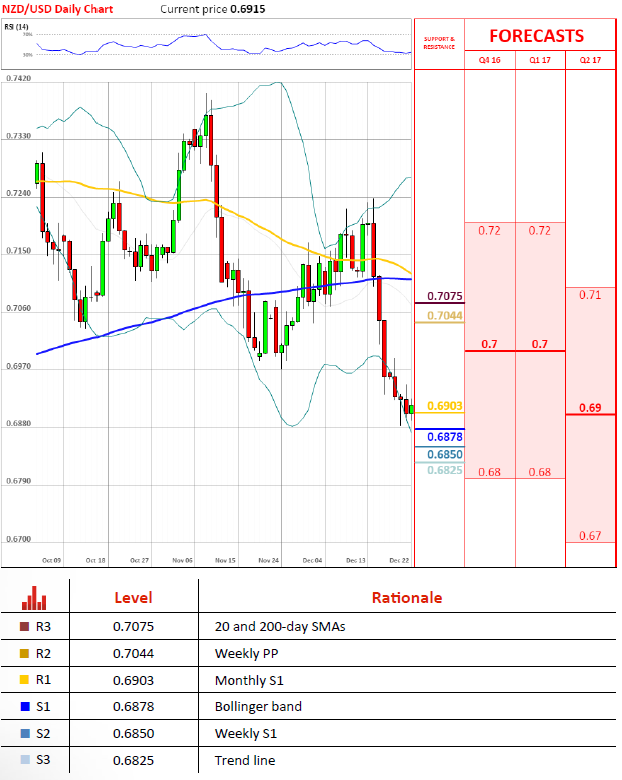
Task: Click the NZD/USD Daily Chart title
Action: point(58,9)
